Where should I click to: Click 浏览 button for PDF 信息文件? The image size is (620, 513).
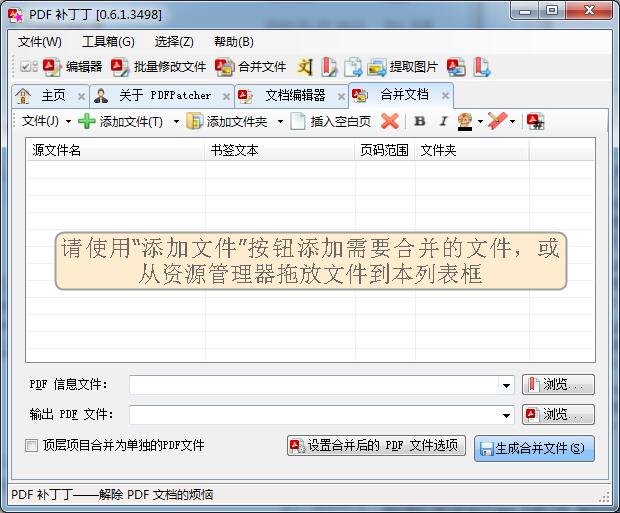(558, 384)
